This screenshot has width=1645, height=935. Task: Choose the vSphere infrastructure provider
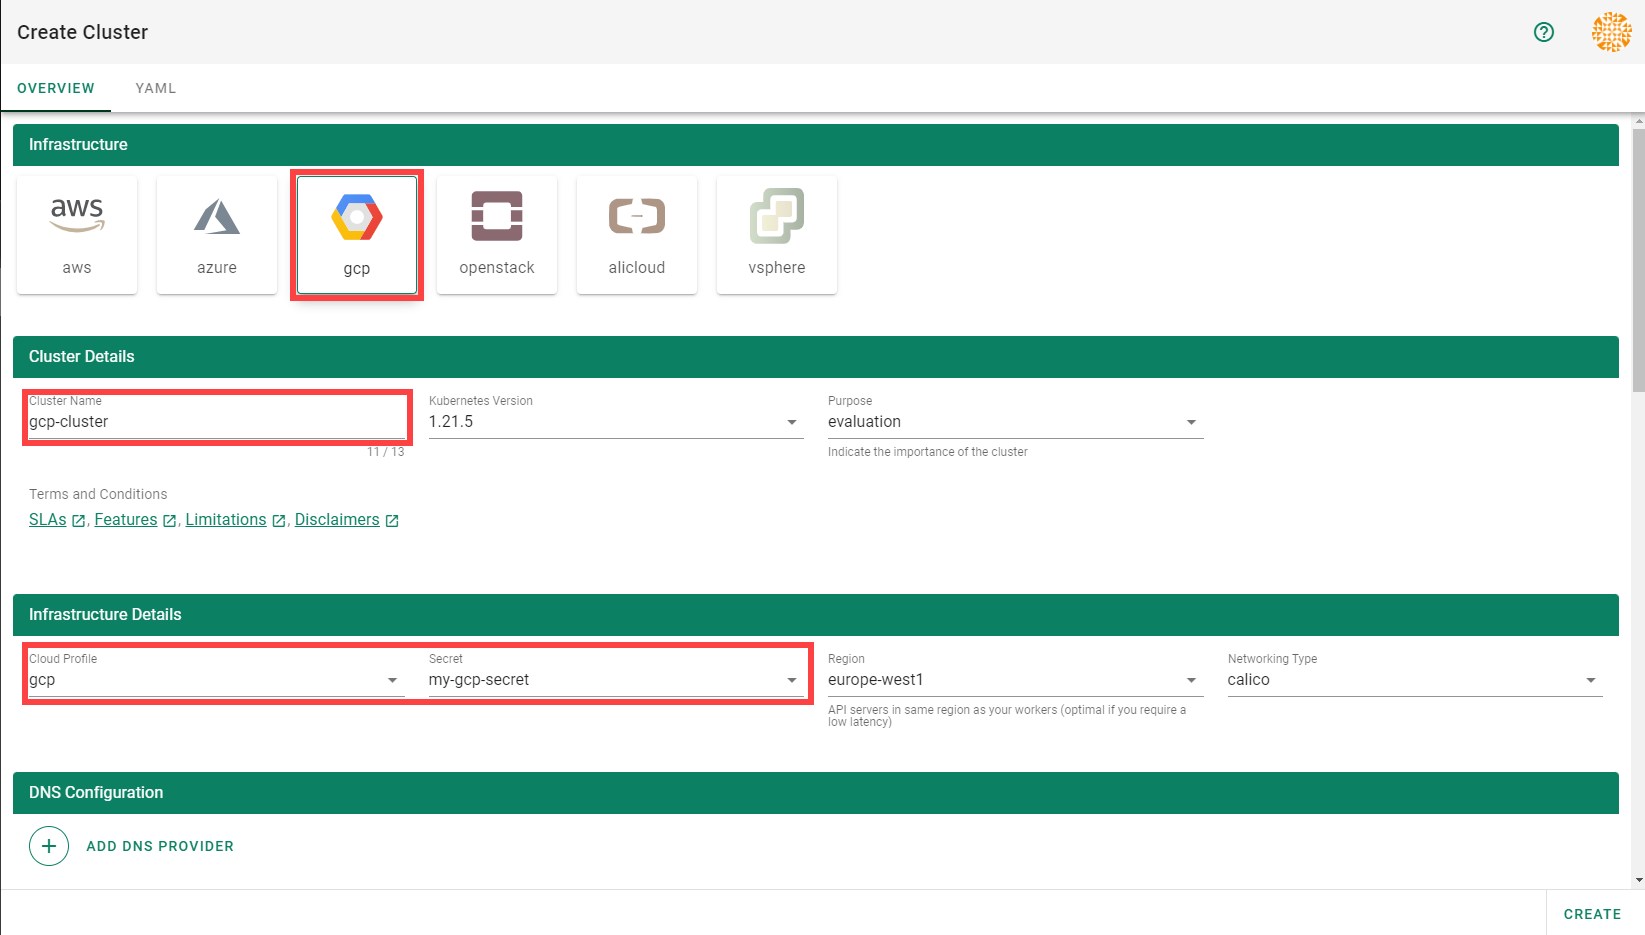(x=777, y=235)
